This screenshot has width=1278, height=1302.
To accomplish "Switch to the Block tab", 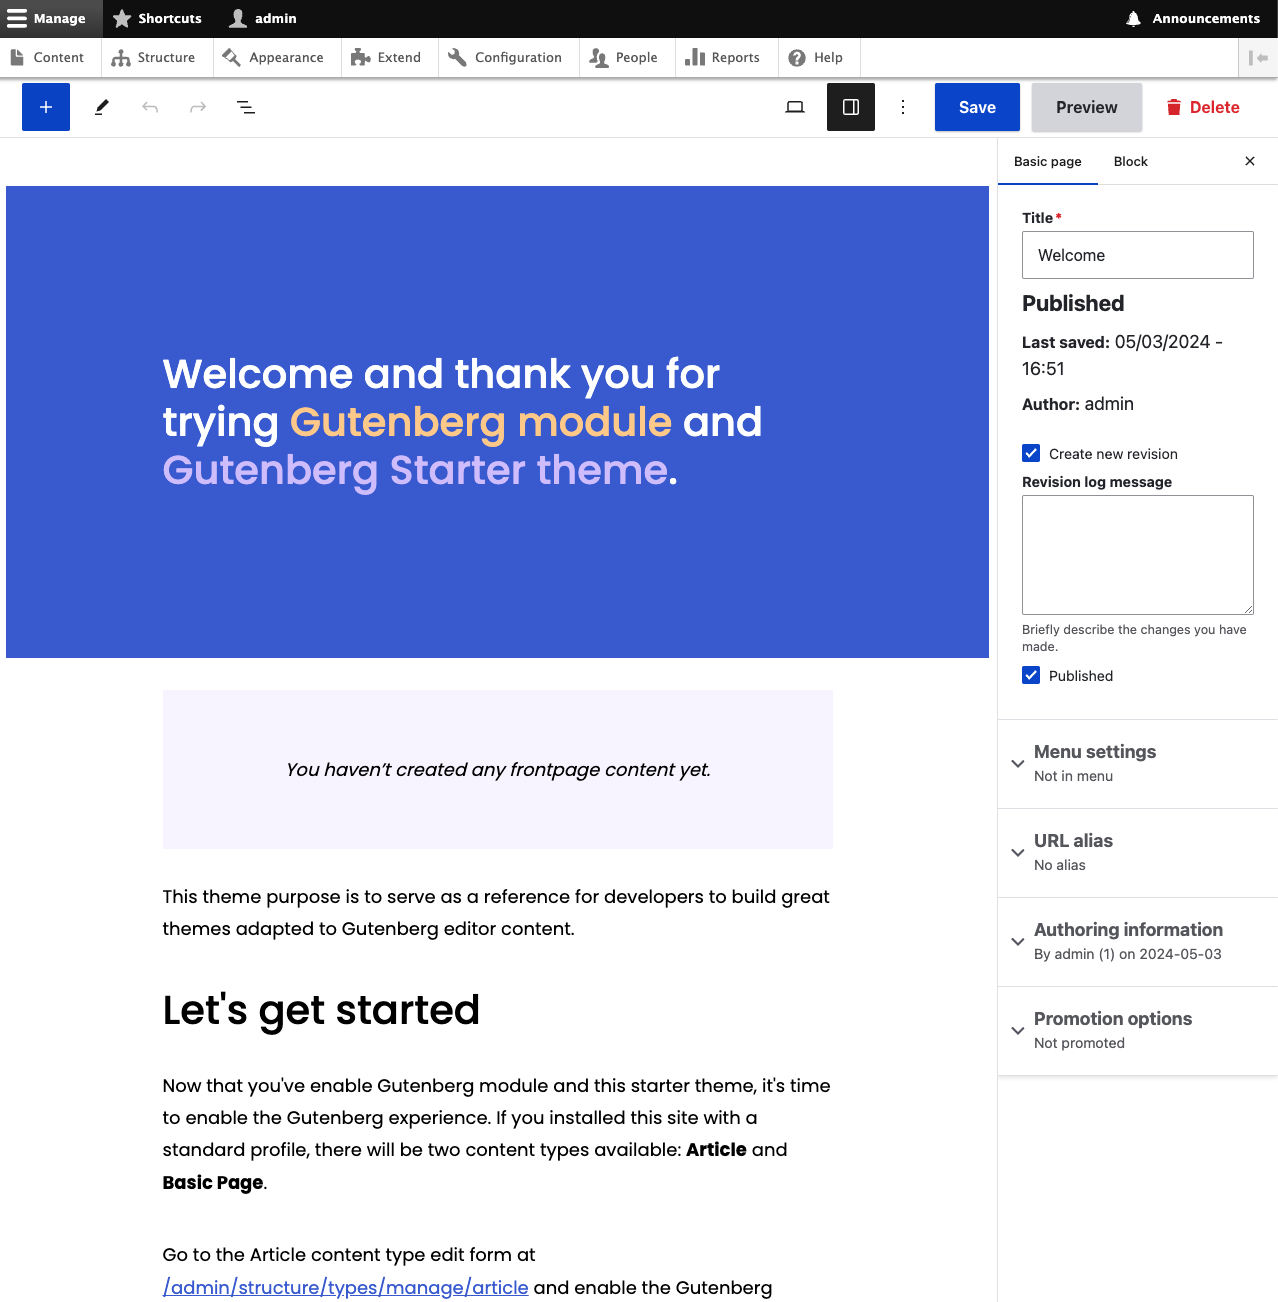I will (1130, 161).
